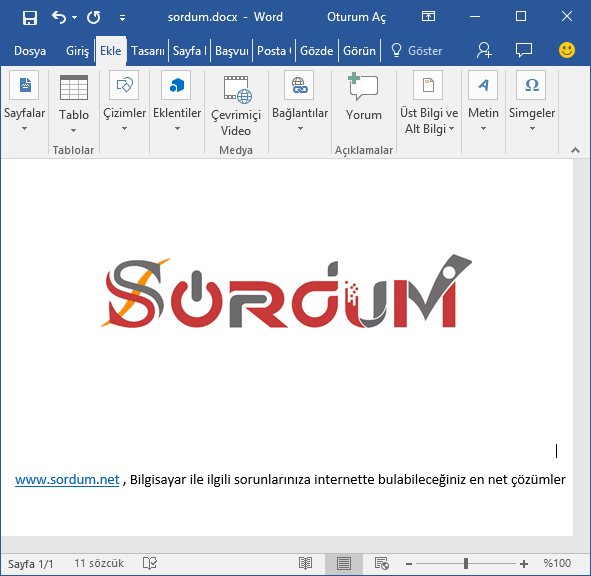
Task: Send feedback with the smiley face icon
Action: (567, 50)
